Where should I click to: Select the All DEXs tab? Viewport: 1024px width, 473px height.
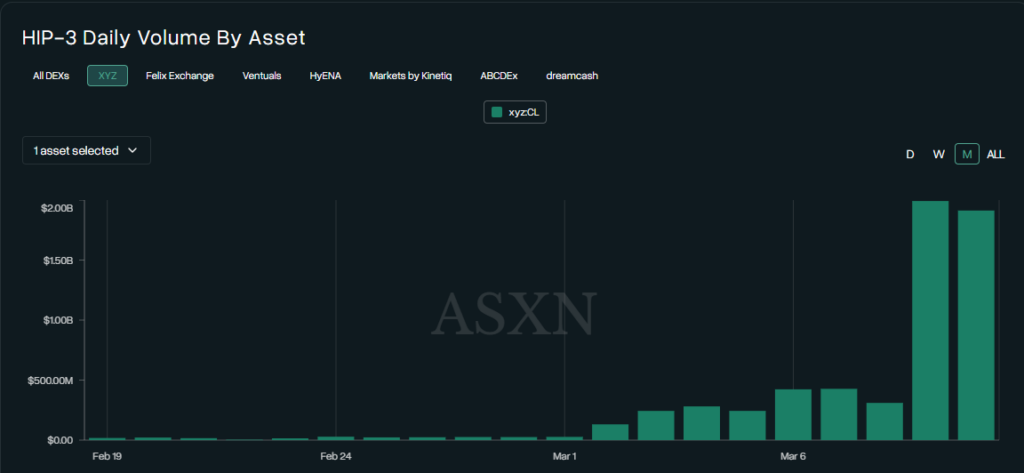pos(51,75)
